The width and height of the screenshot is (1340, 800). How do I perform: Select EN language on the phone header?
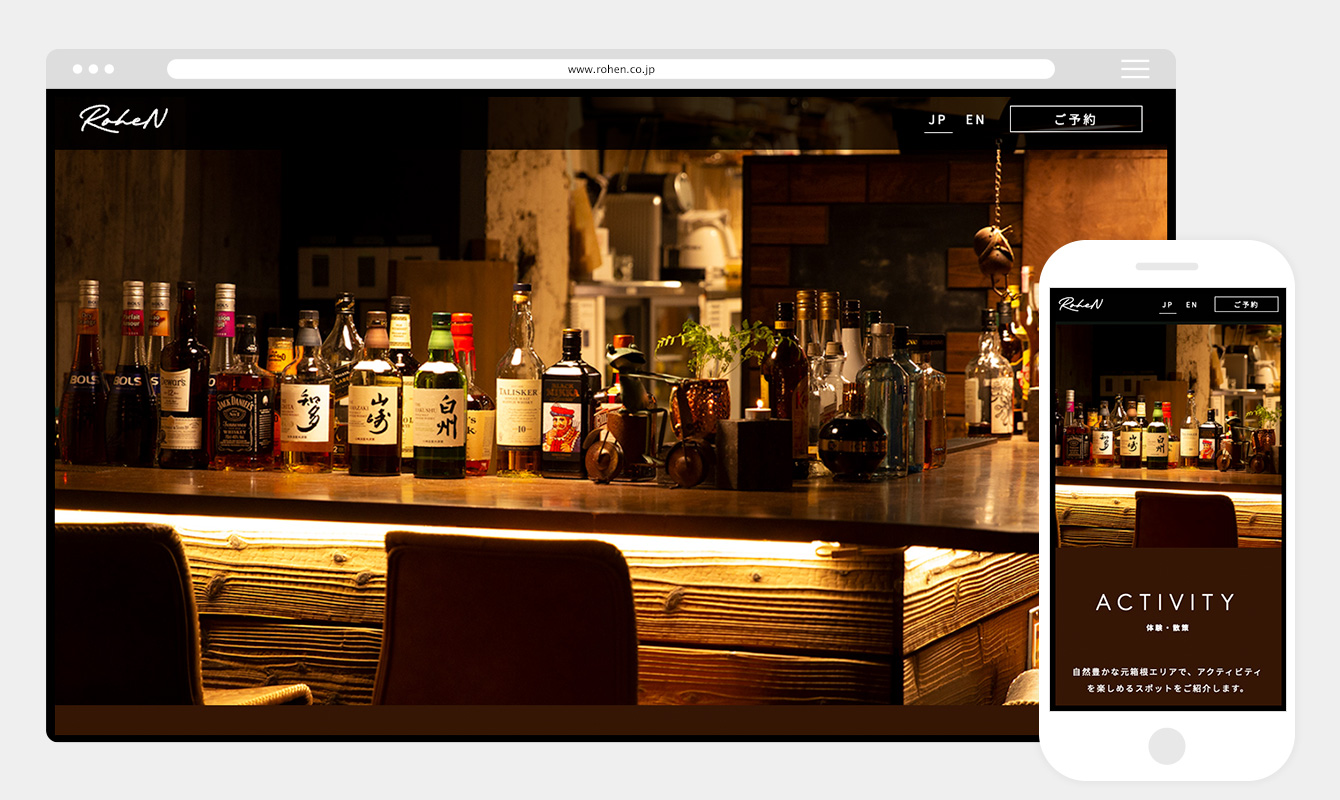[x=1192, y=305]
